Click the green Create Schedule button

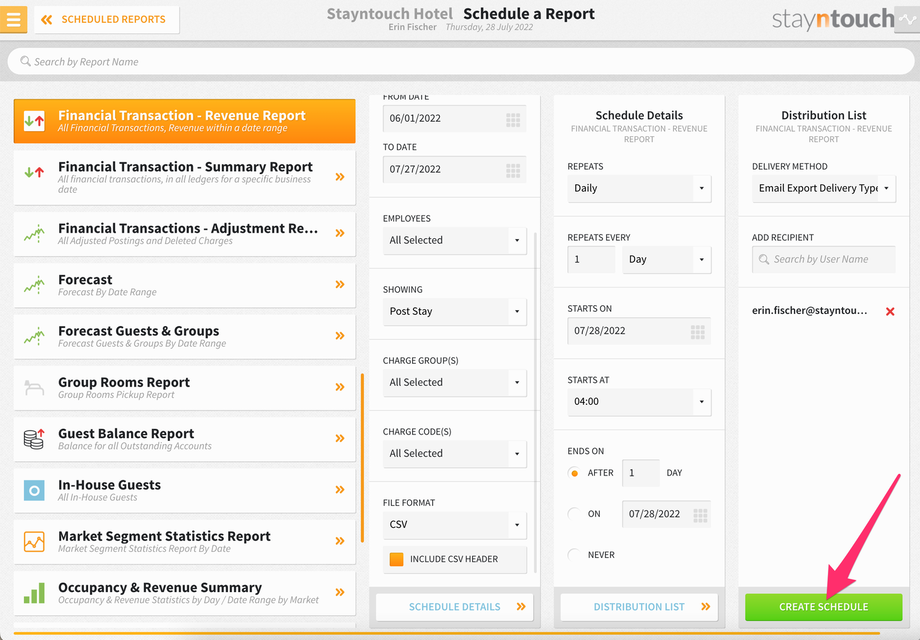click(x=824, y=607)
